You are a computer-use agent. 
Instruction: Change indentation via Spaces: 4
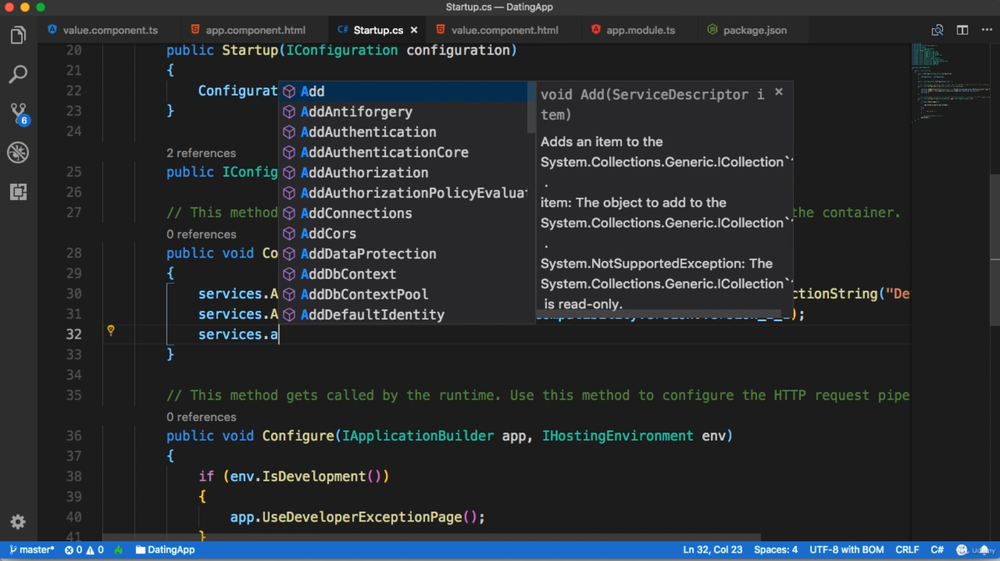(x=776, y=550)
